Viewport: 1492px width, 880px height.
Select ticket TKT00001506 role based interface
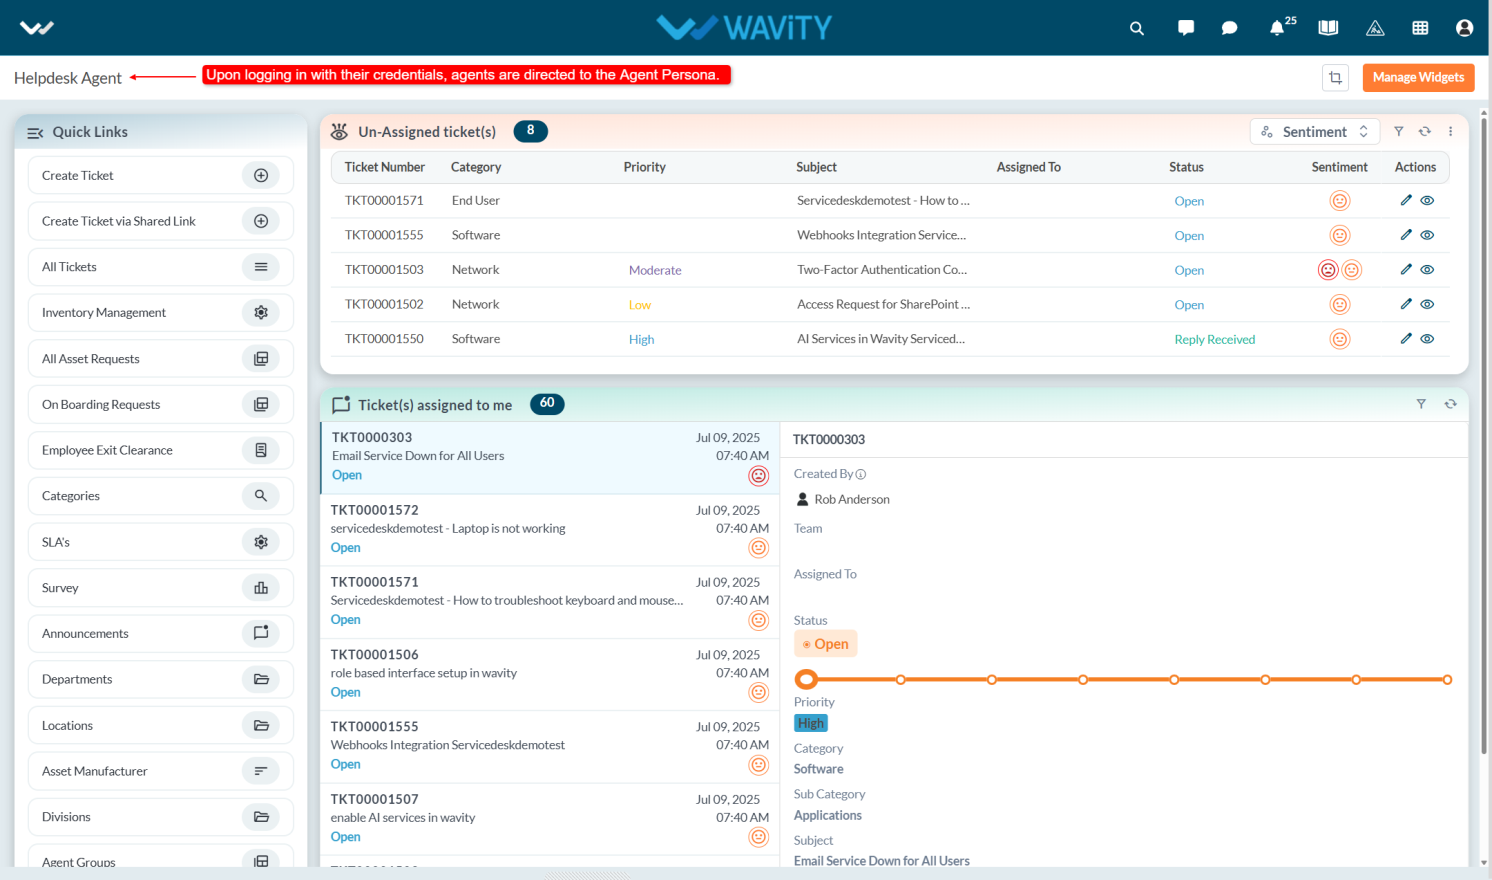pos(550,674)
